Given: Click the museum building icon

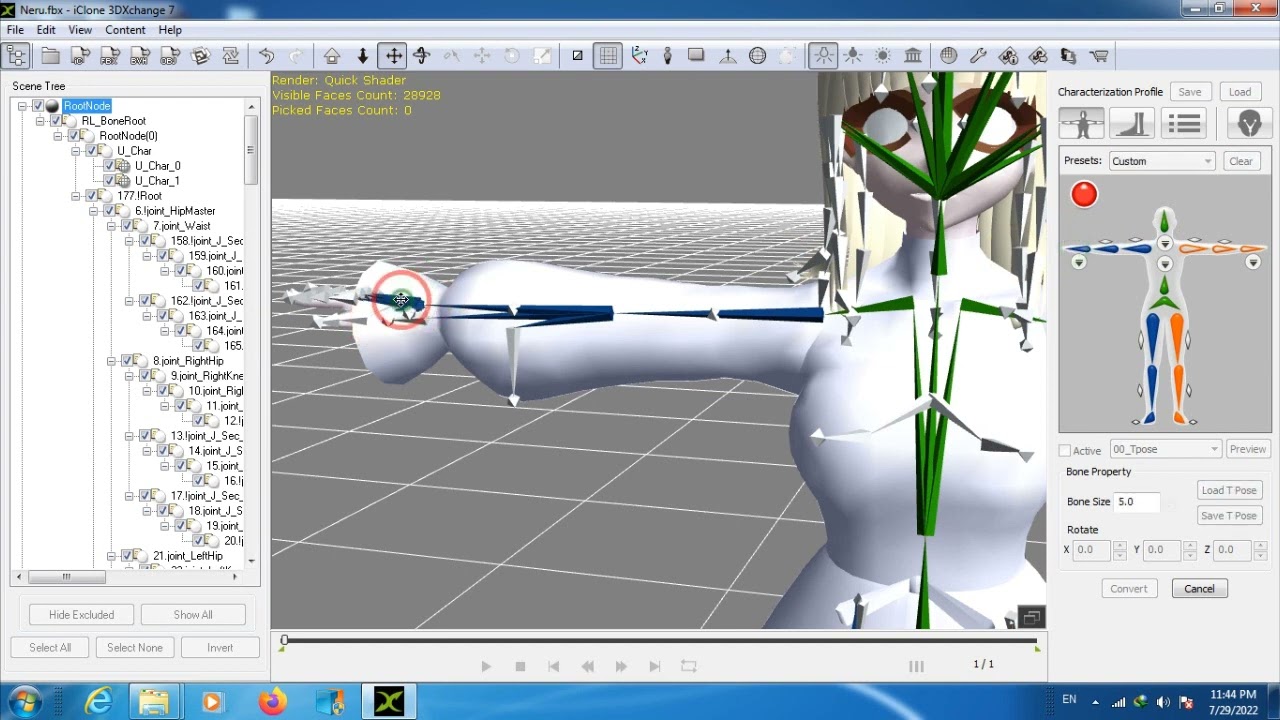Looking at the screenshot, I should tap(913, 56).
